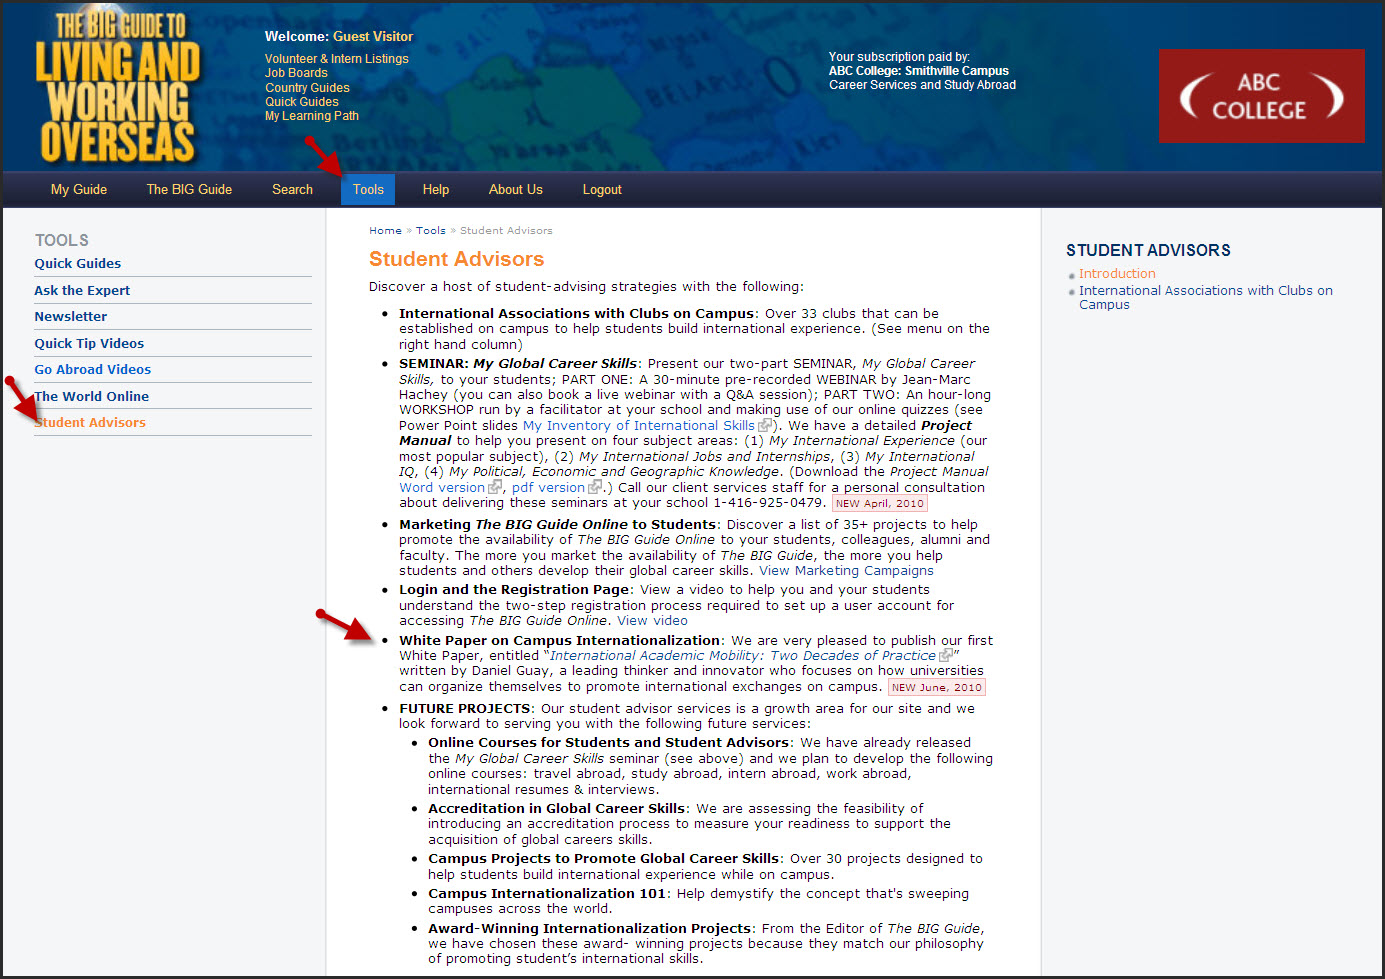Viewport: 1385px width, 979px height.
Task: Download the Word version of Project Manual
Action: click(x=442, y=488)
